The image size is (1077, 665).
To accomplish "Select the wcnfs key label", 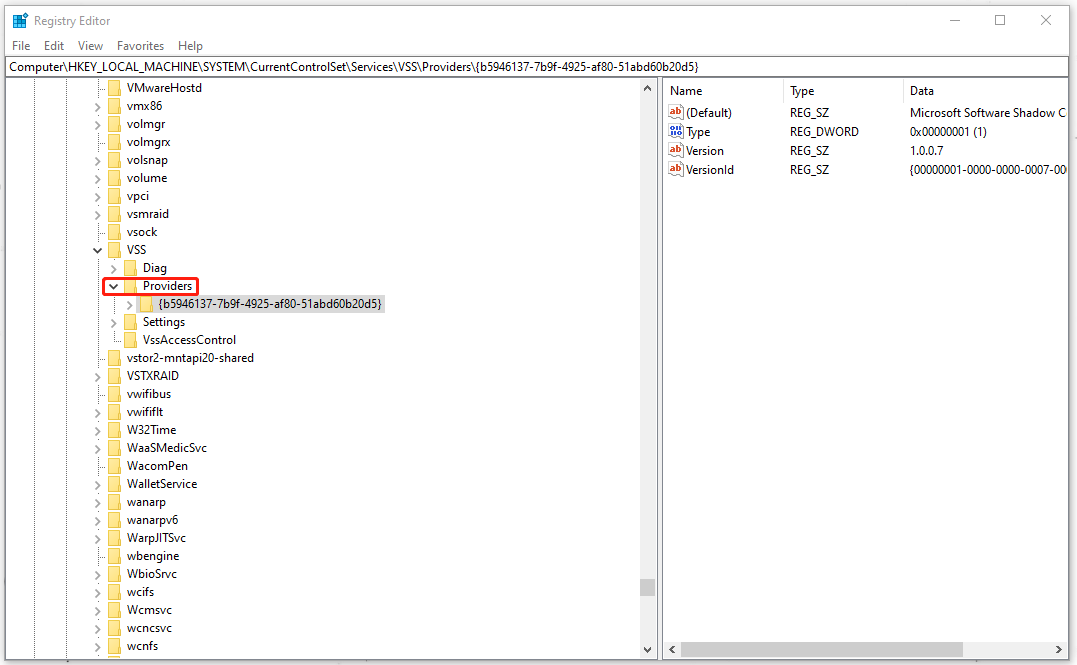I will point(142,646).
